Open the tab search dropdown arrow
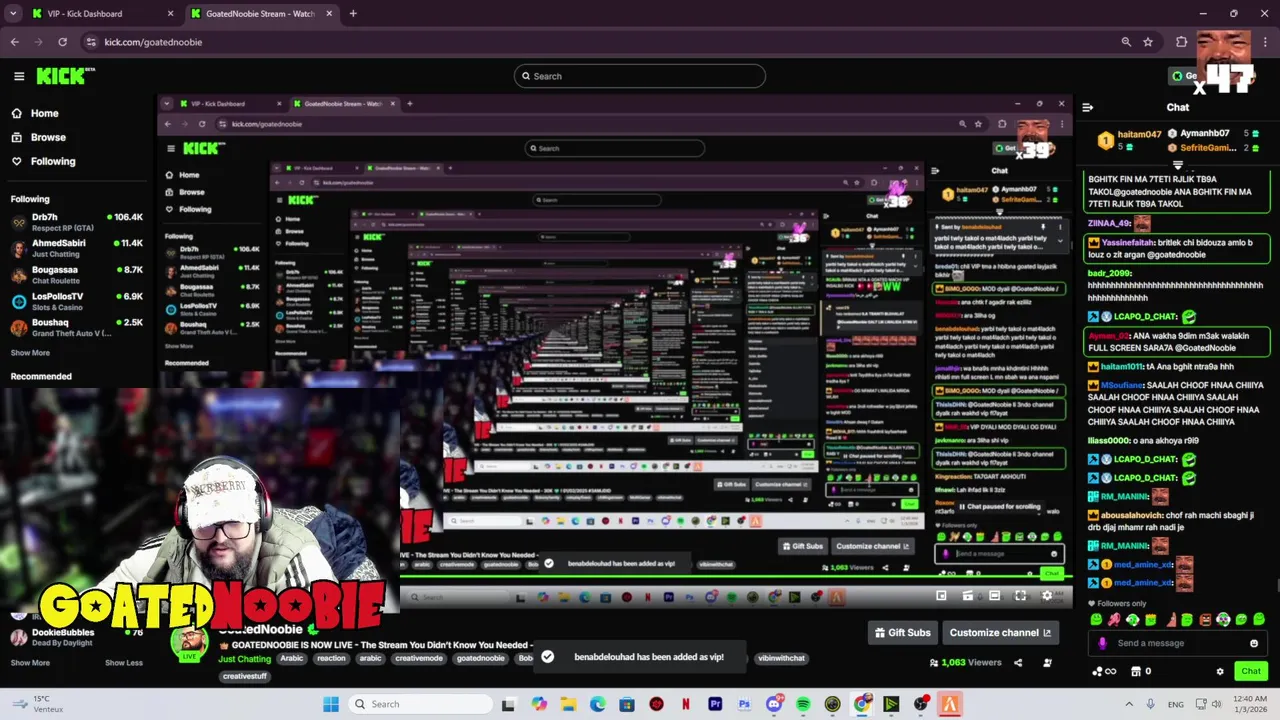 click(13, 14)
